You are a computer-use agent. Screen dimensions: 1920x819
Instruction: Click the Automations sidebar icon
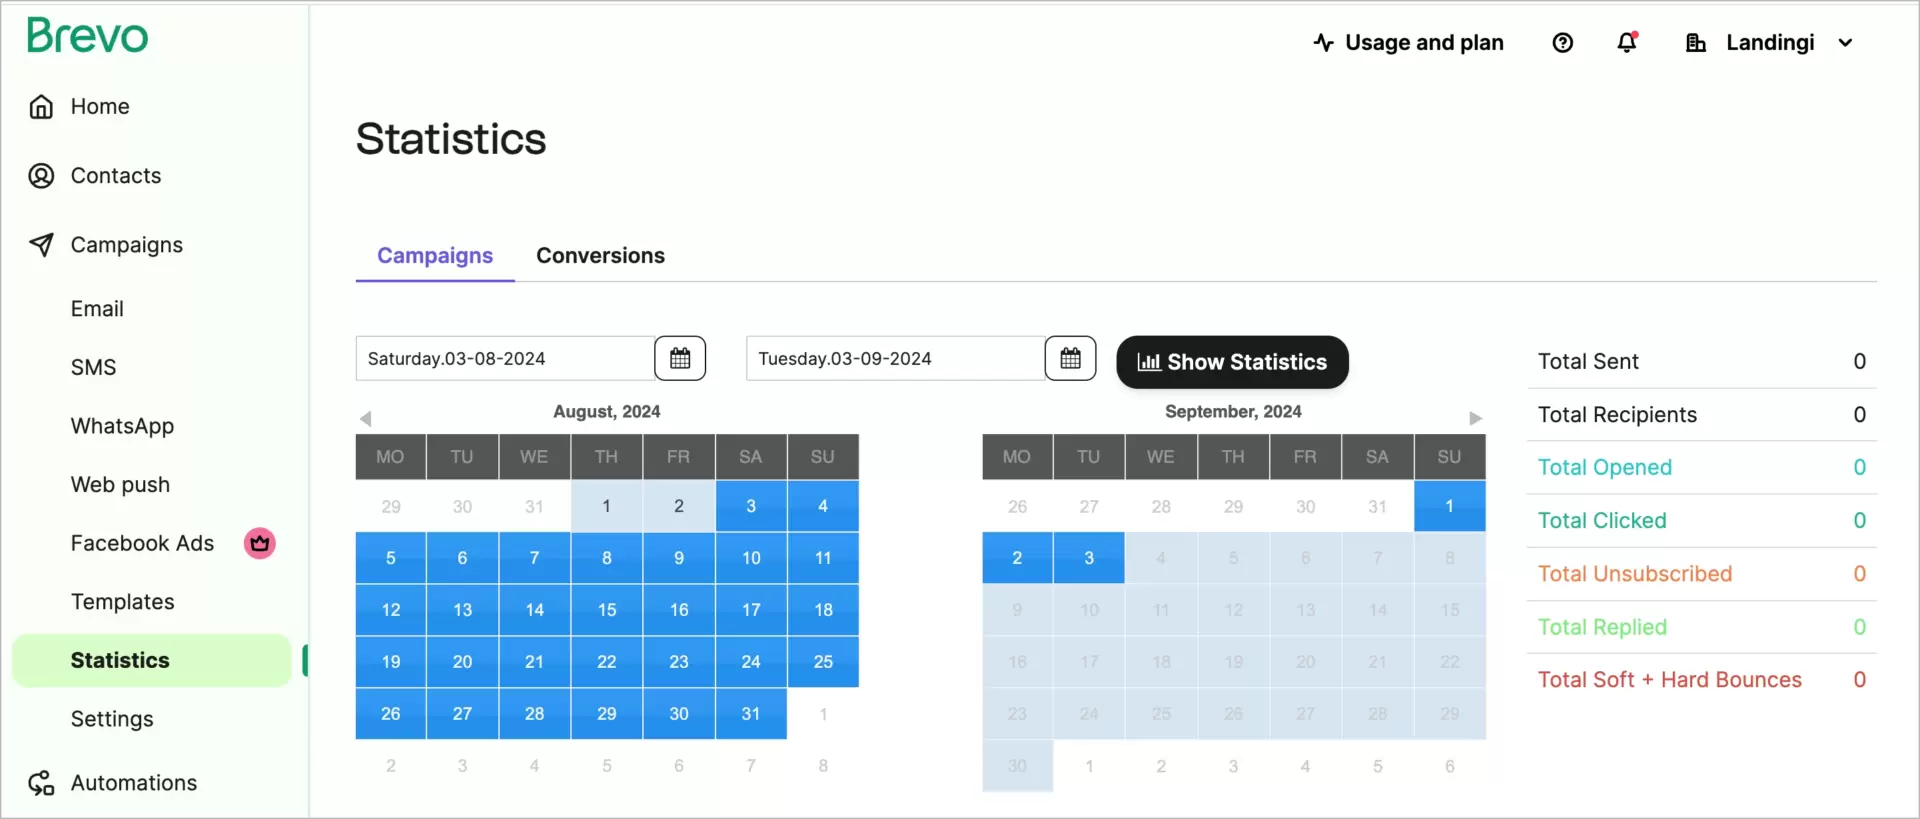click(40, 783)
